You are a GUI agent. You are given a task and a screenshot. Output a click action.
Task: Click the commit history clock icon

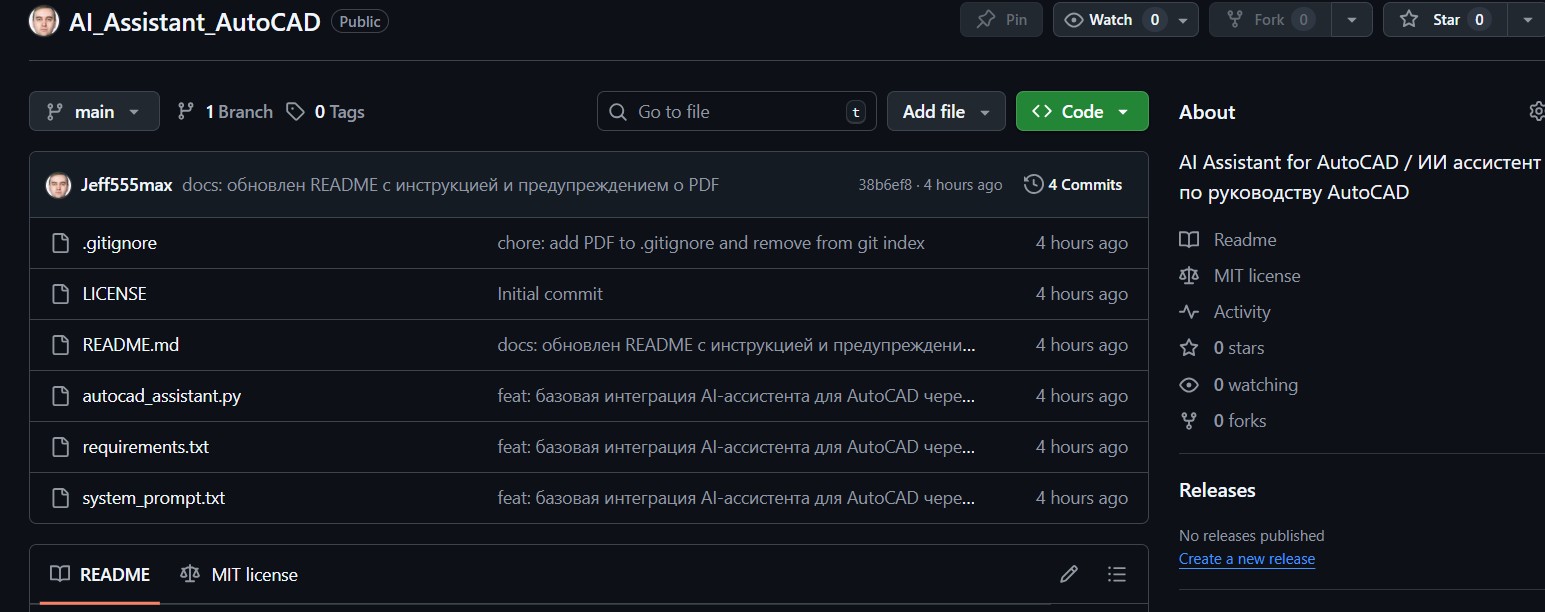[1034, 185]
